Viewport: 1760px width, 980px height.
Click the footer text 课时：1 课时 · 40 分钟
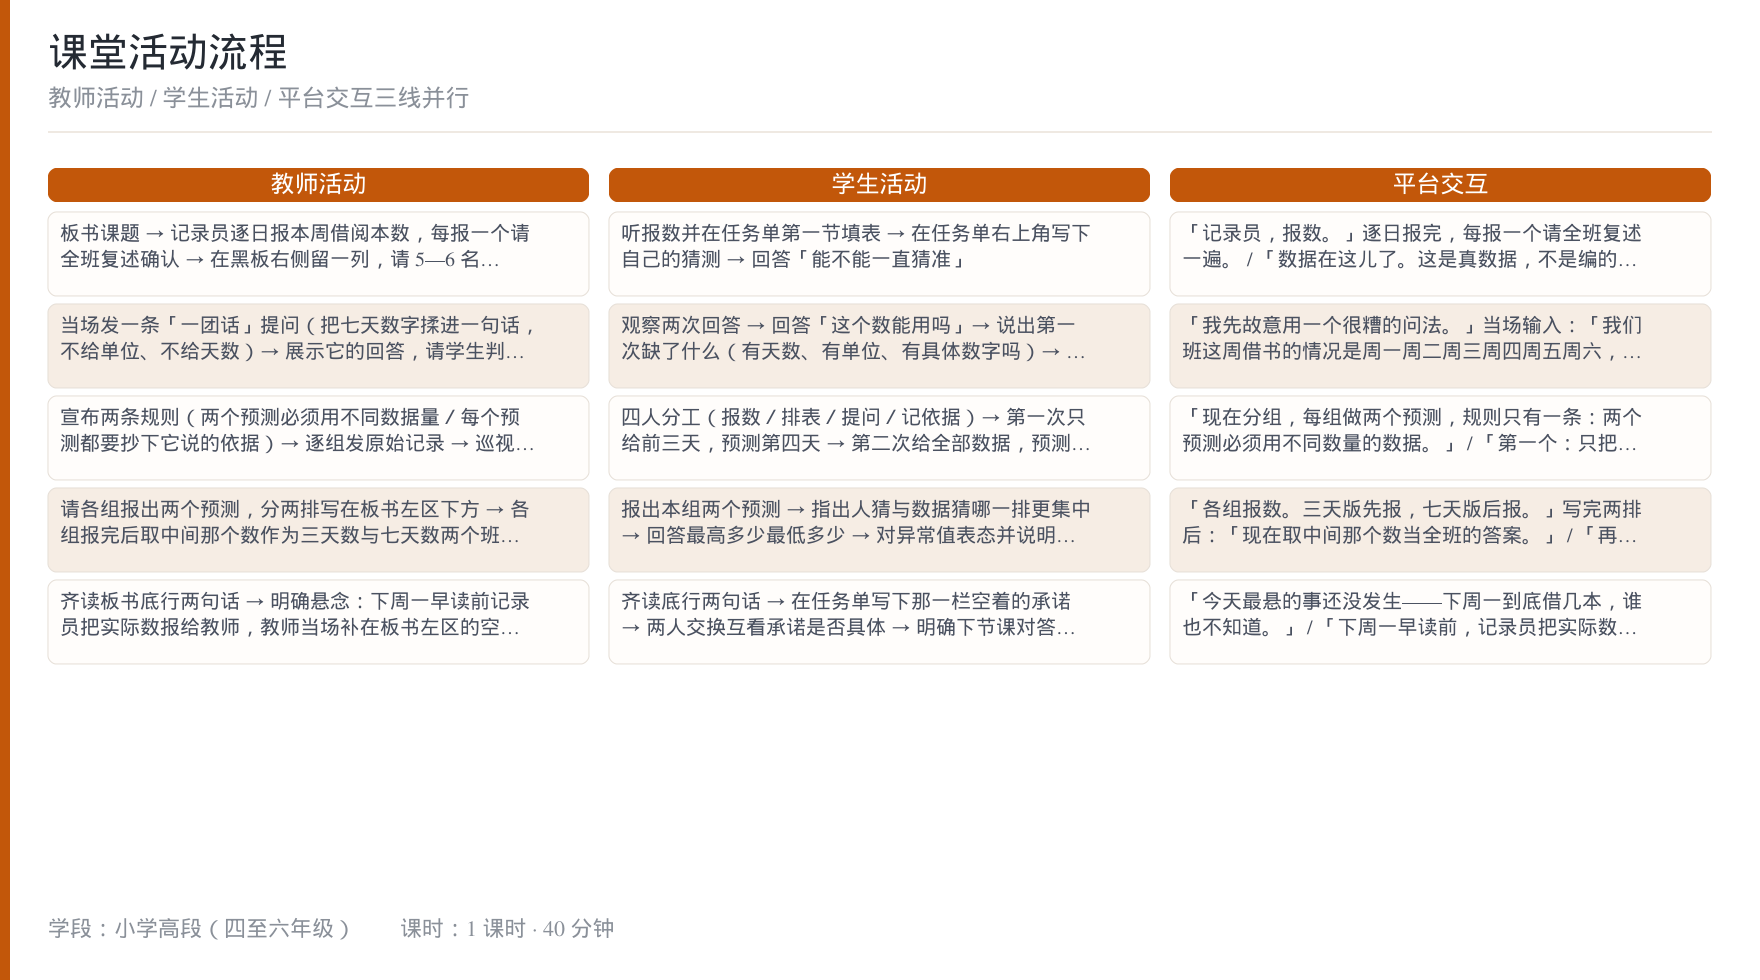pos(507,929)
